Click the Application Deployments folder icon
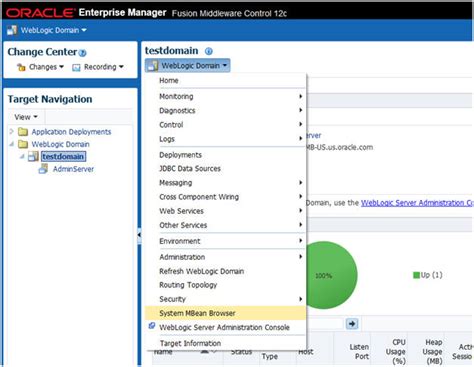The image size is (474, 367). pos(23,132)
